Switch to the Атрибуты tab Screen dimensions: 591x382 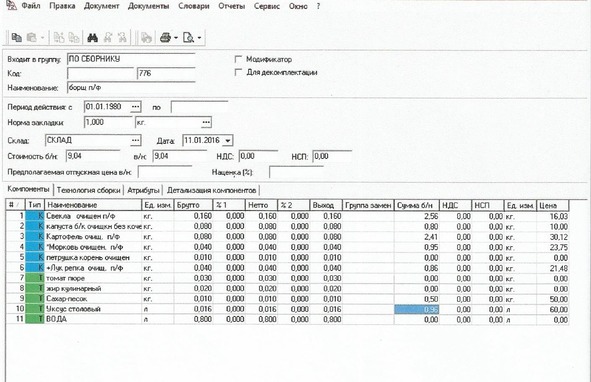(x=143, y=190)
